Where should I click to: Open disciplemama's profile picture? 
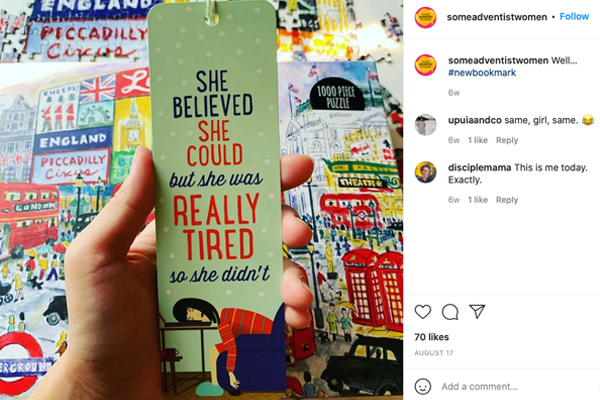426,172
